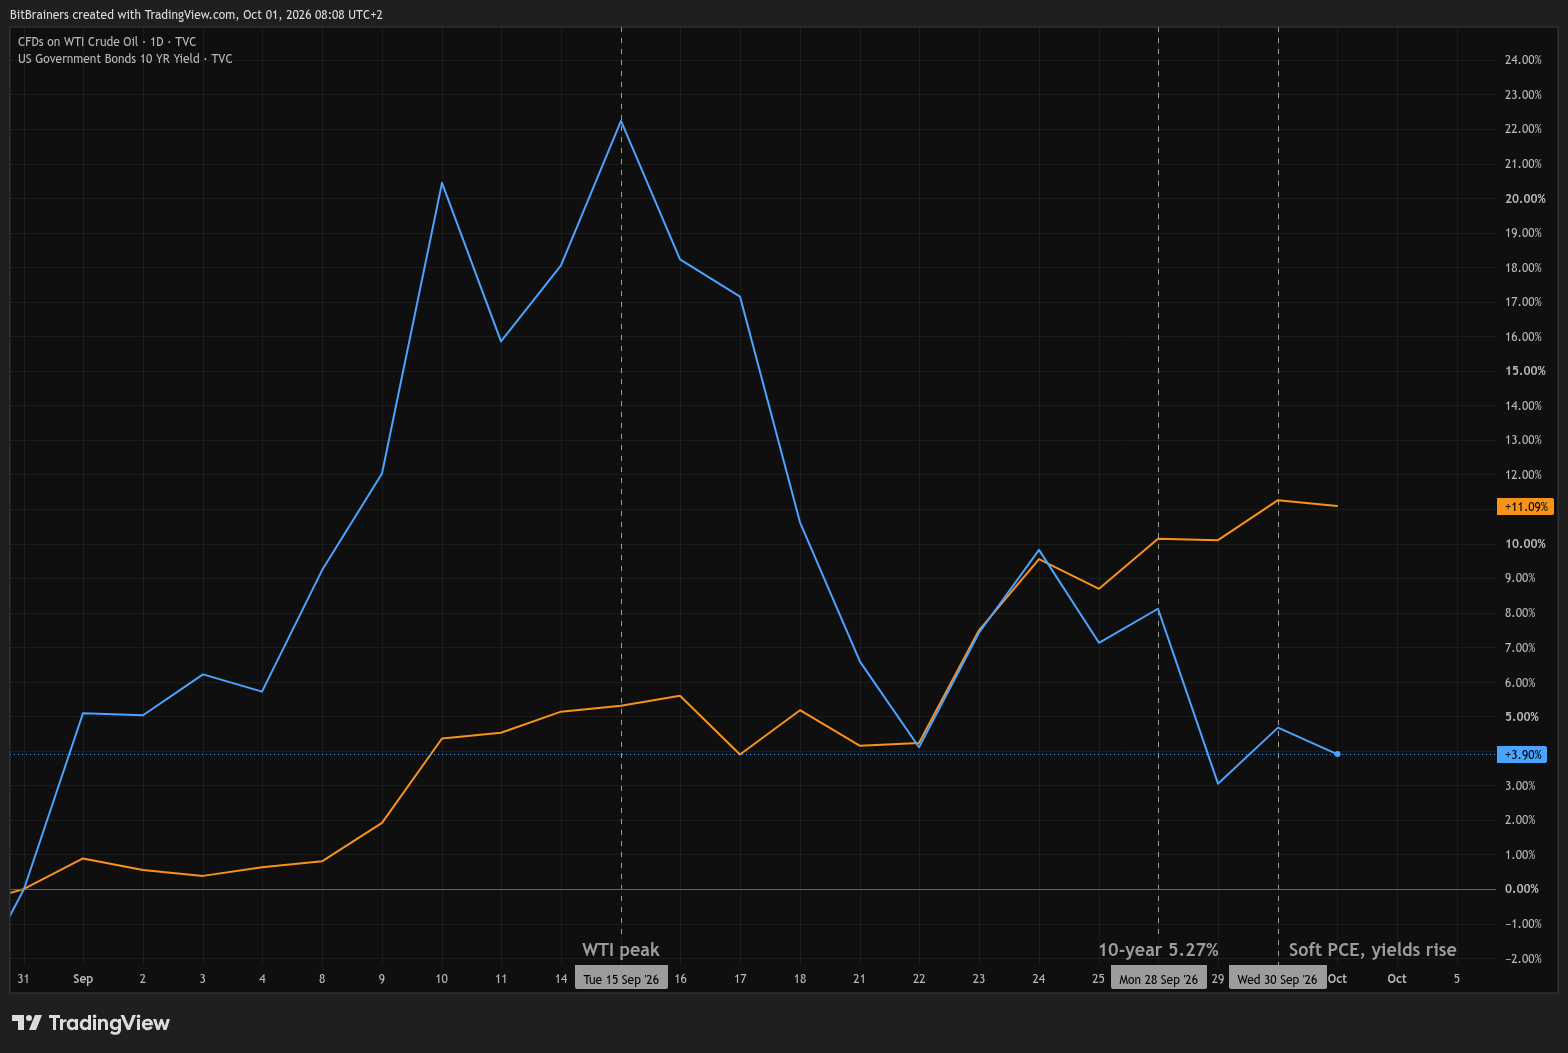Select the US Government Bonds 10 YR Yield legend
This screenshot has width=1568, height=1053.
click(125, 59)
